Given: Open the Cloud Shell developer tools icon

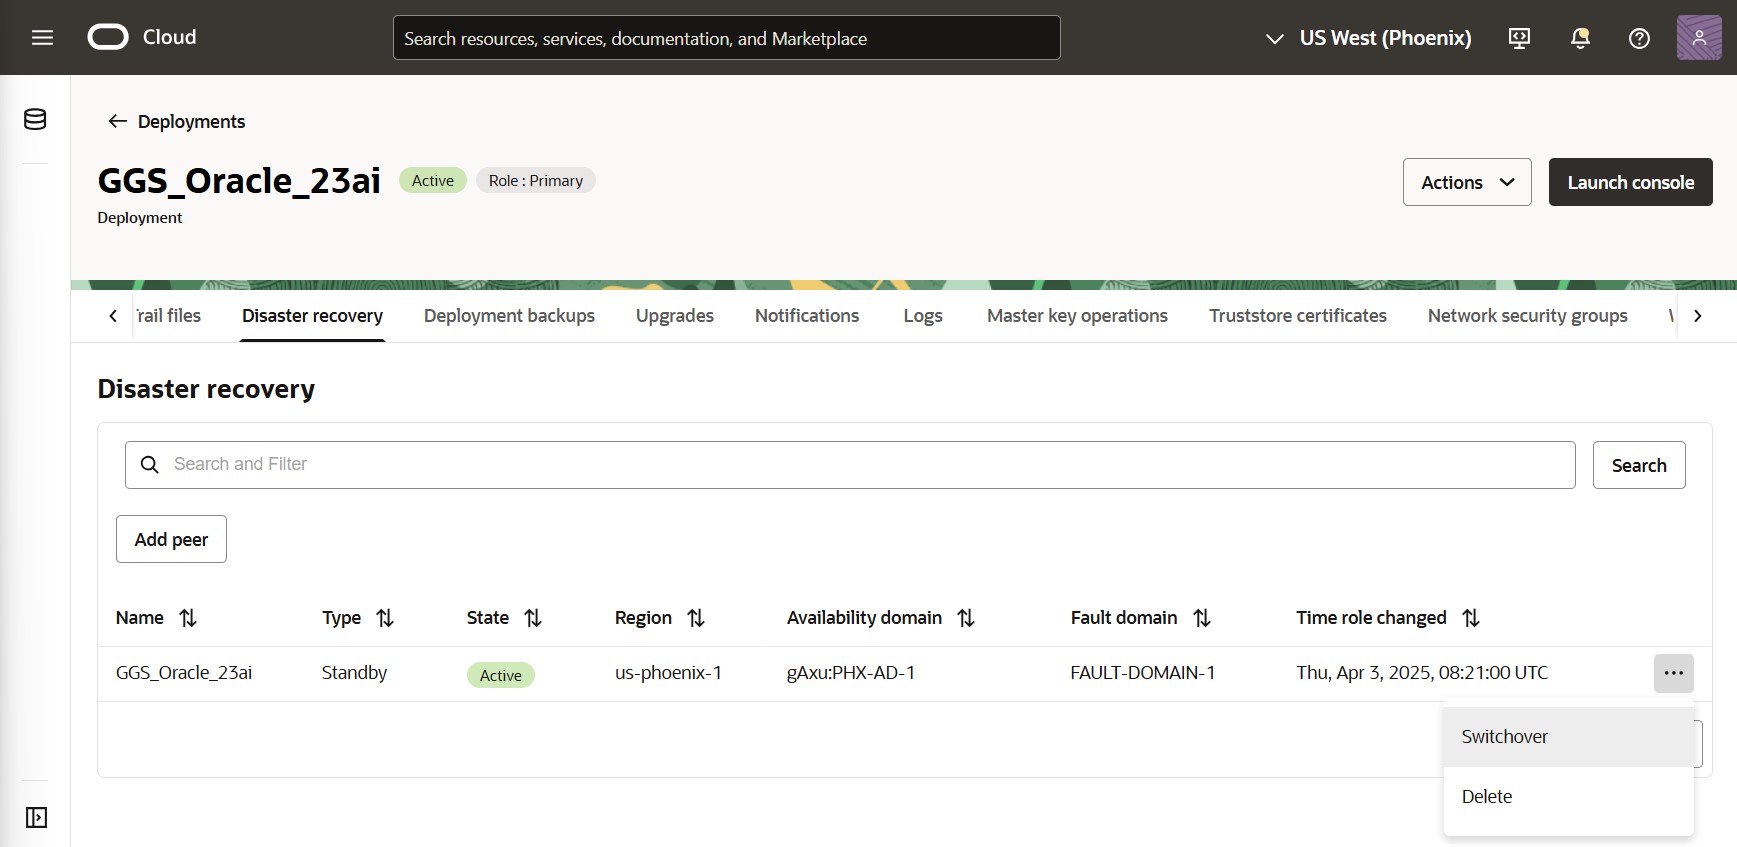Looking at the screenshot, I should tap(1519, 38).
